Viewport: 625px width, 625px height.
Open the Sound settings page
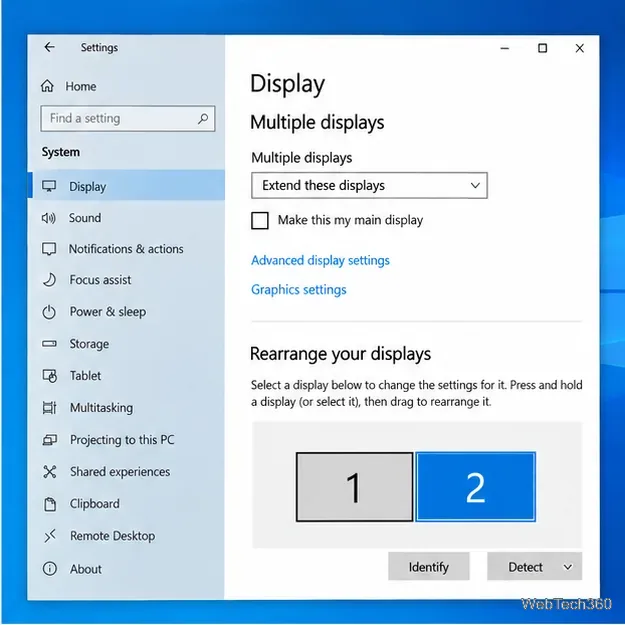pos(126,218)
